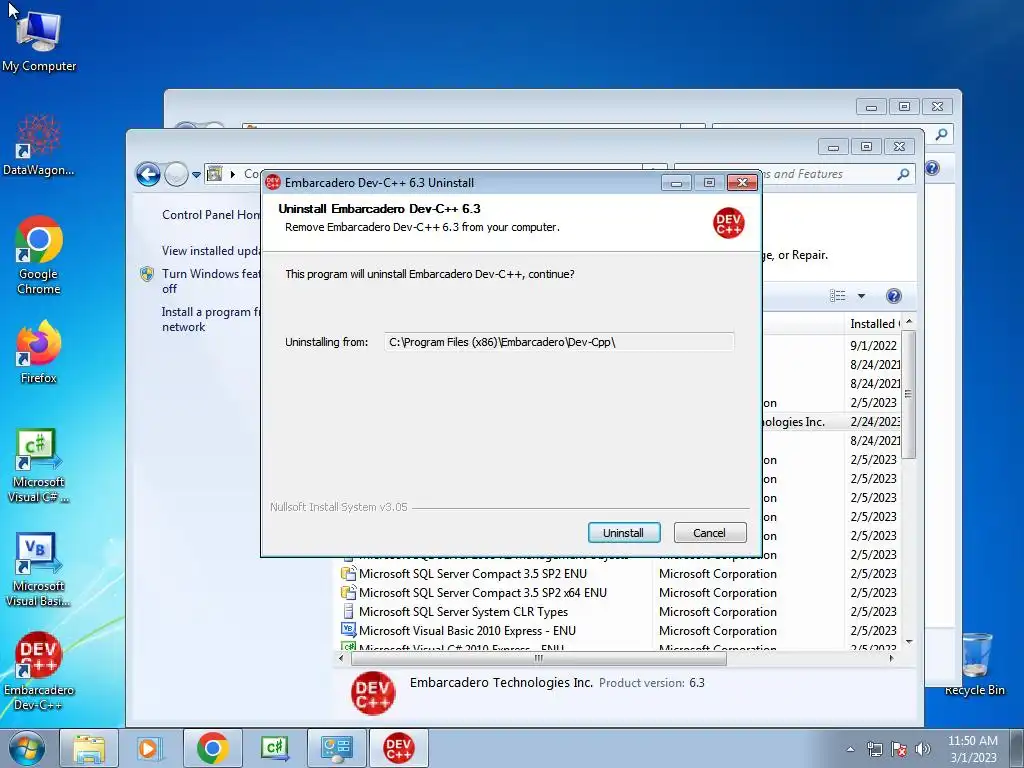Click the 9/1/2022 installed date cell
1024x768 pixels.
(873, 345)
